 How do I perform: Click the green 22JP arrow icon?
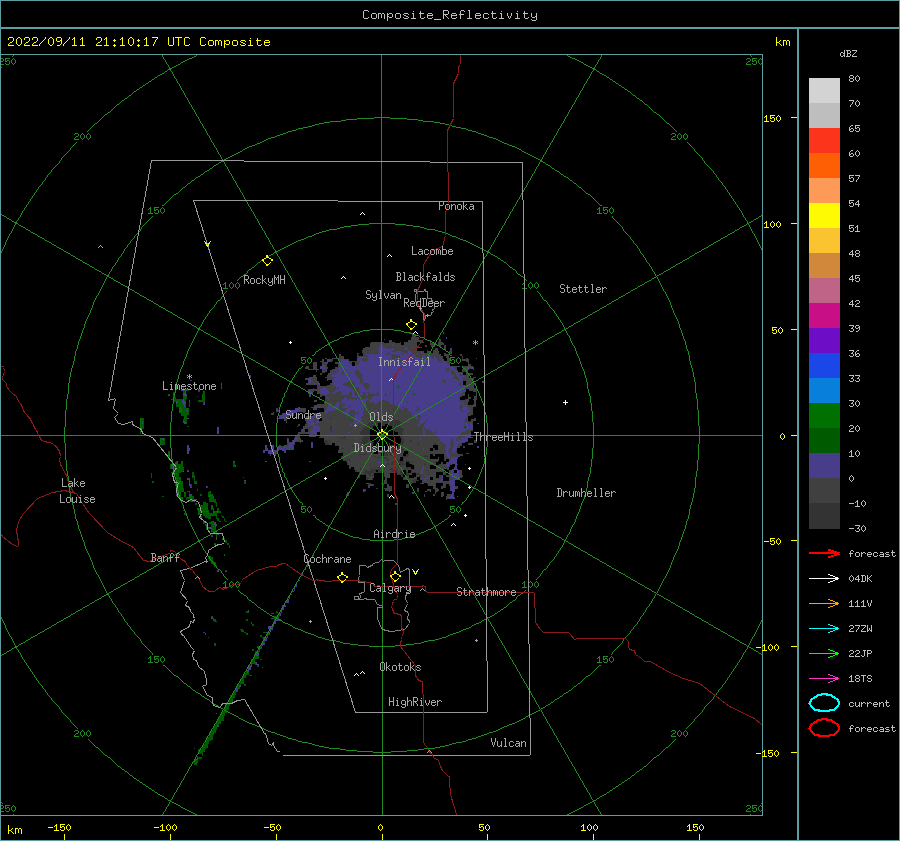[x=824, y=653]
